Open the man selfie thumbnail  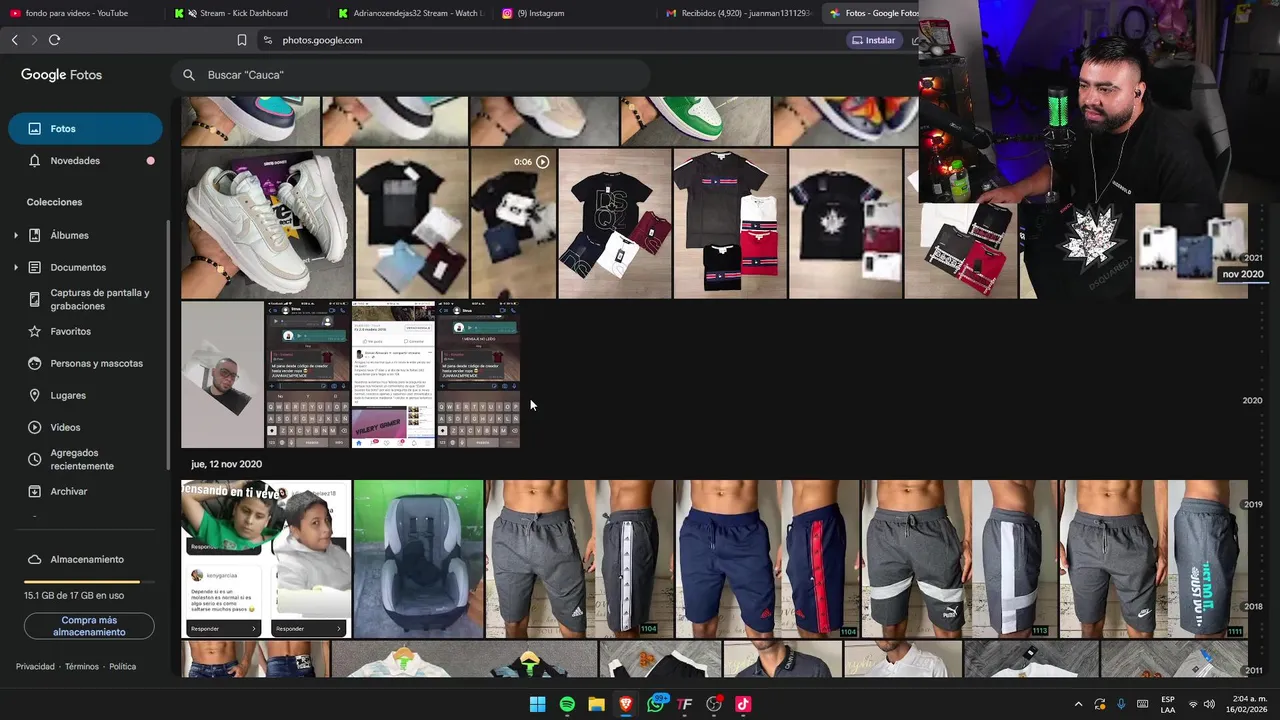(x=222, y=374)
